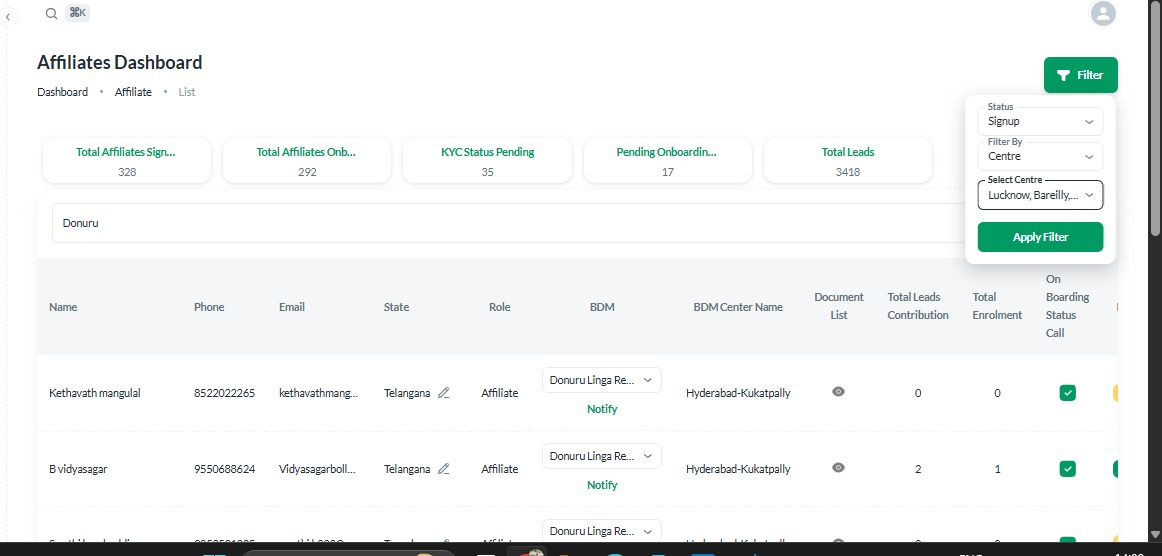Toggle onboarding call checkbox for Kethavath mangulal
The image size is (1162, 556).
pyautogui.click(x=1067, y=393)
